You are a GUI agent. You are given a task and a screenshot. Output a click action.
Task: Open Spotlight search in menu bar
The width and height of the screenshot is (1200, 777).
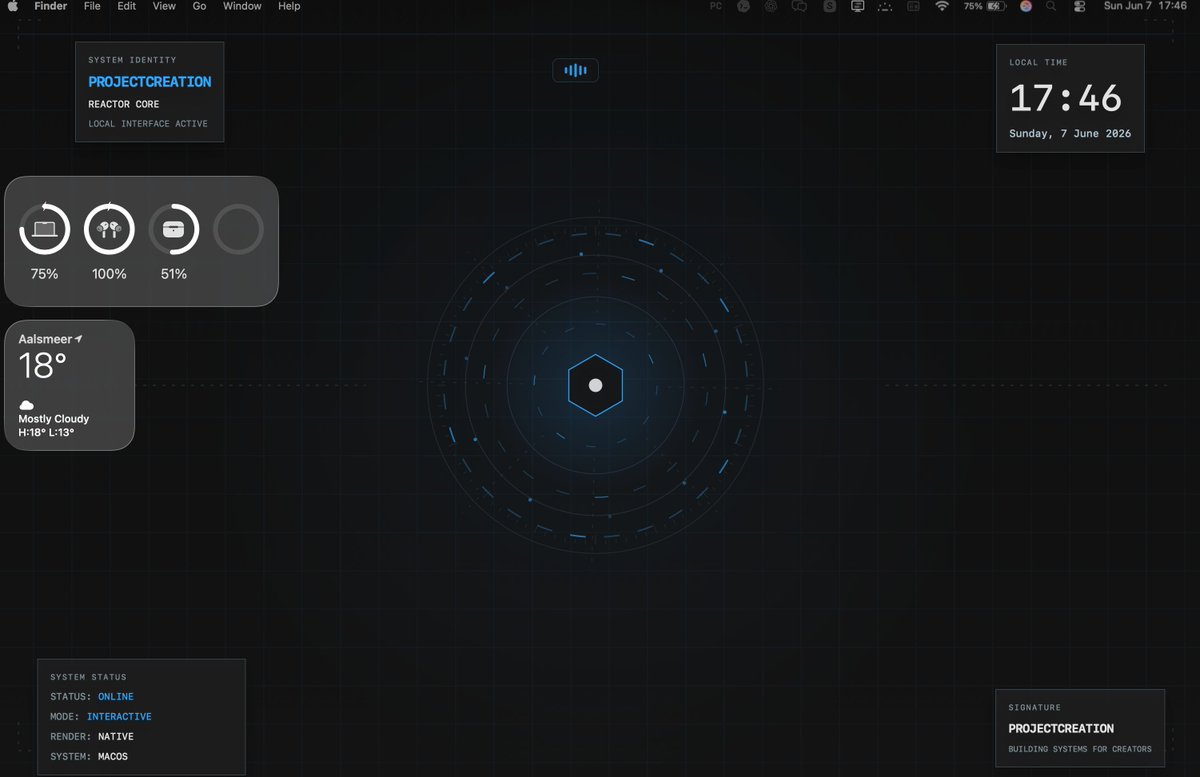coord(1051,6)
